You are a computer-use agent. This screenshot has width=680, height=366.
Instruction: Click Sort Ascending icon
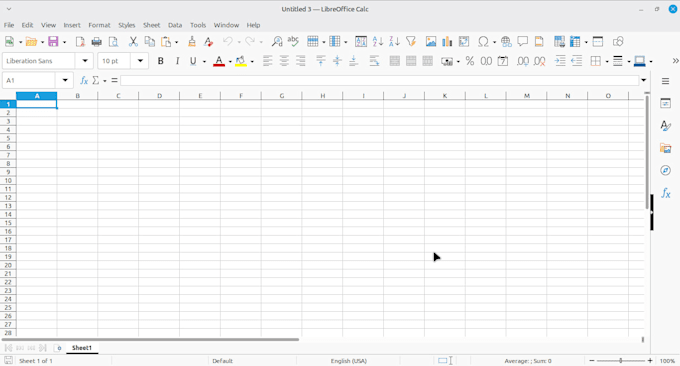click(378, 42)
